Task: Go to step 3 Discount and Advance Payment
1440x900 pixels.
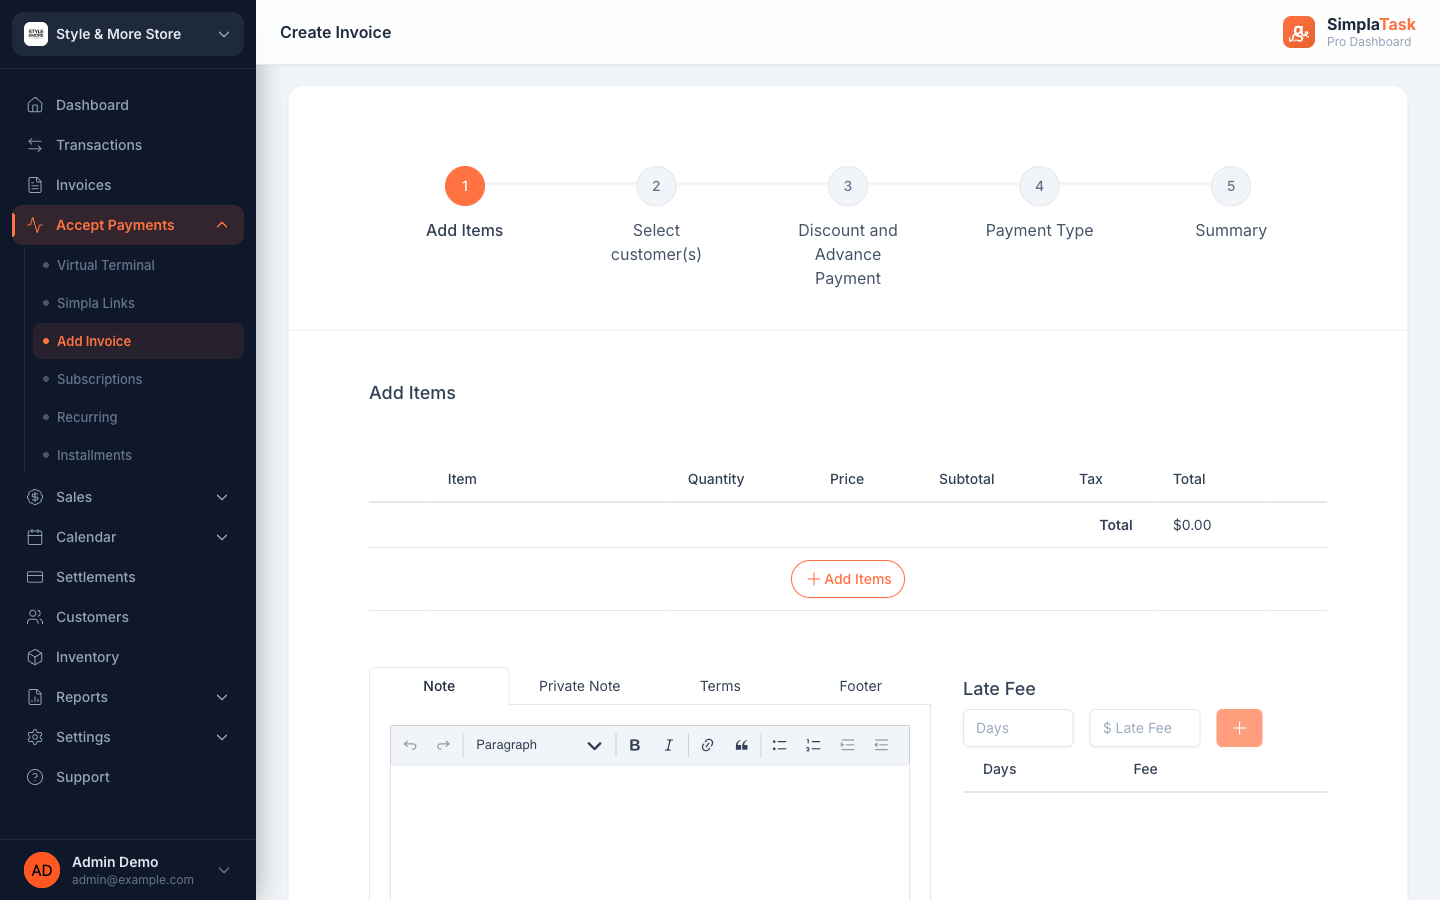Action: pyautogui.click(x=848, y=186)
